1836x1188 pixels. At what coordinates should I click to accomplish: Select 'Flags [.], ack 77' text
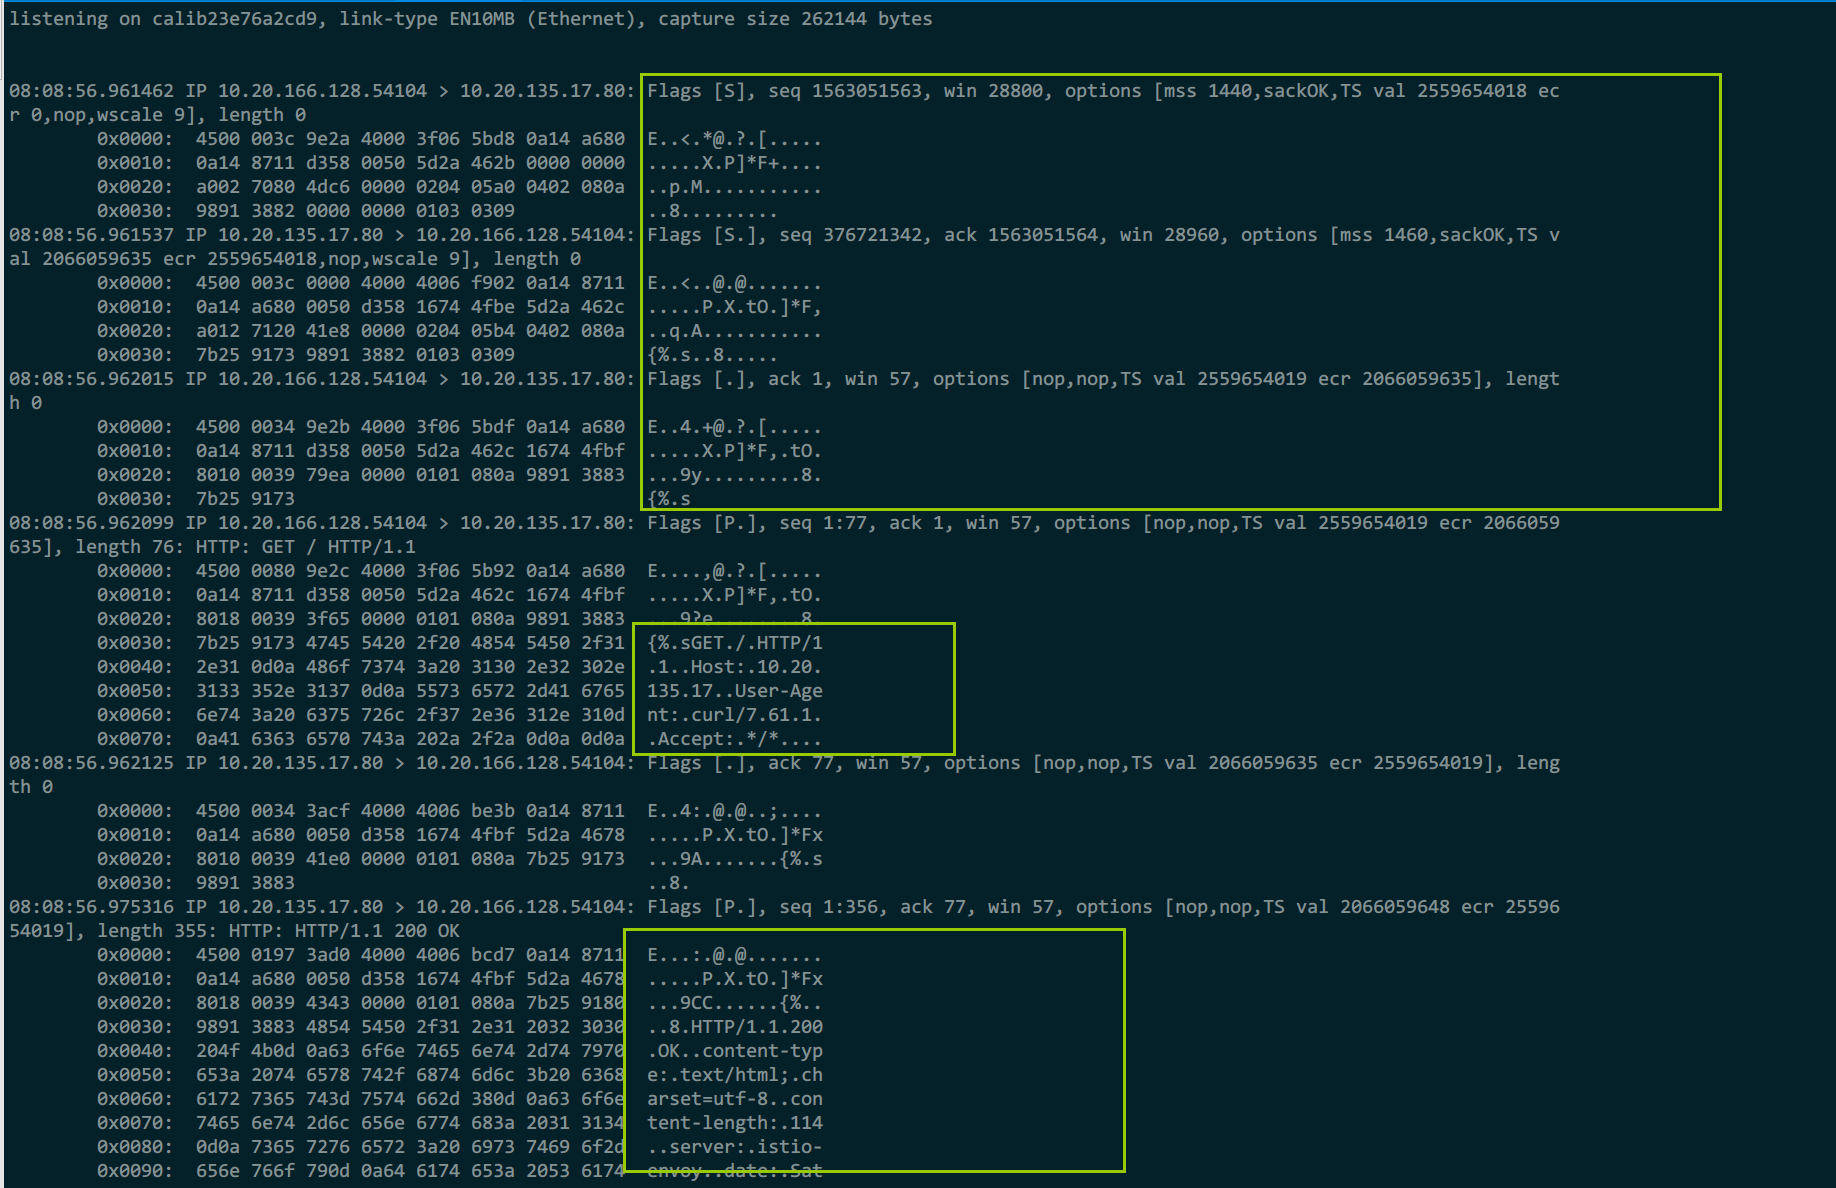coord(740,763)
